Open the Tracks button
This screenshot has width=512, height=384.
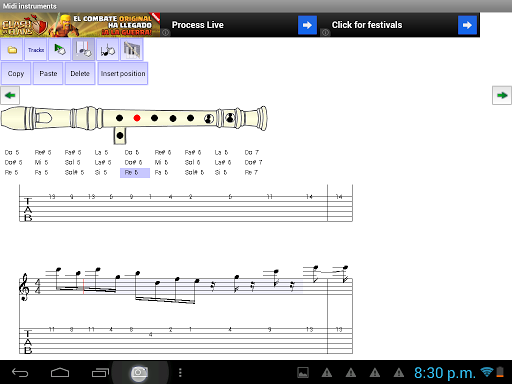[36, 50]
